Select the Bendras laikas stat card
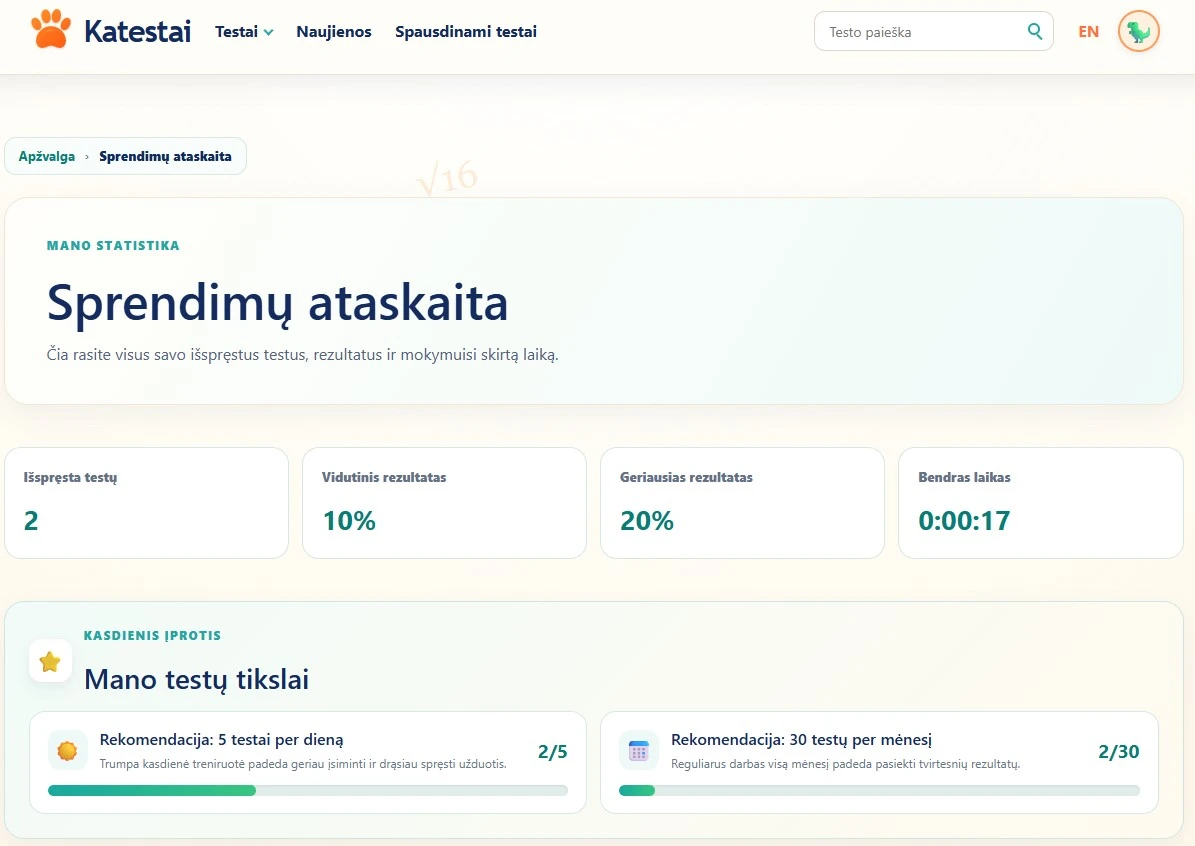This screenshot has width=1195, height=846. coord(1040,503)
